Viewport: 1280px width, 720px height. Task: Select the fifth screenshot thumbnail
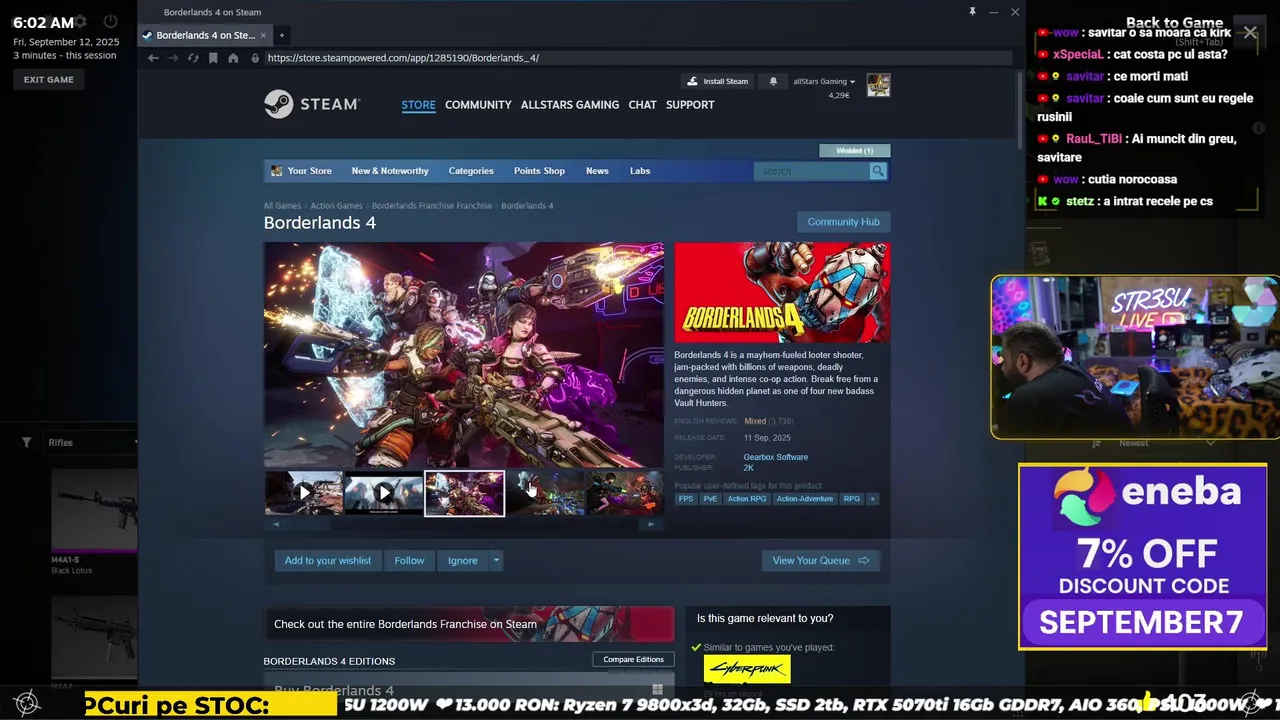(x=625, y=493)
